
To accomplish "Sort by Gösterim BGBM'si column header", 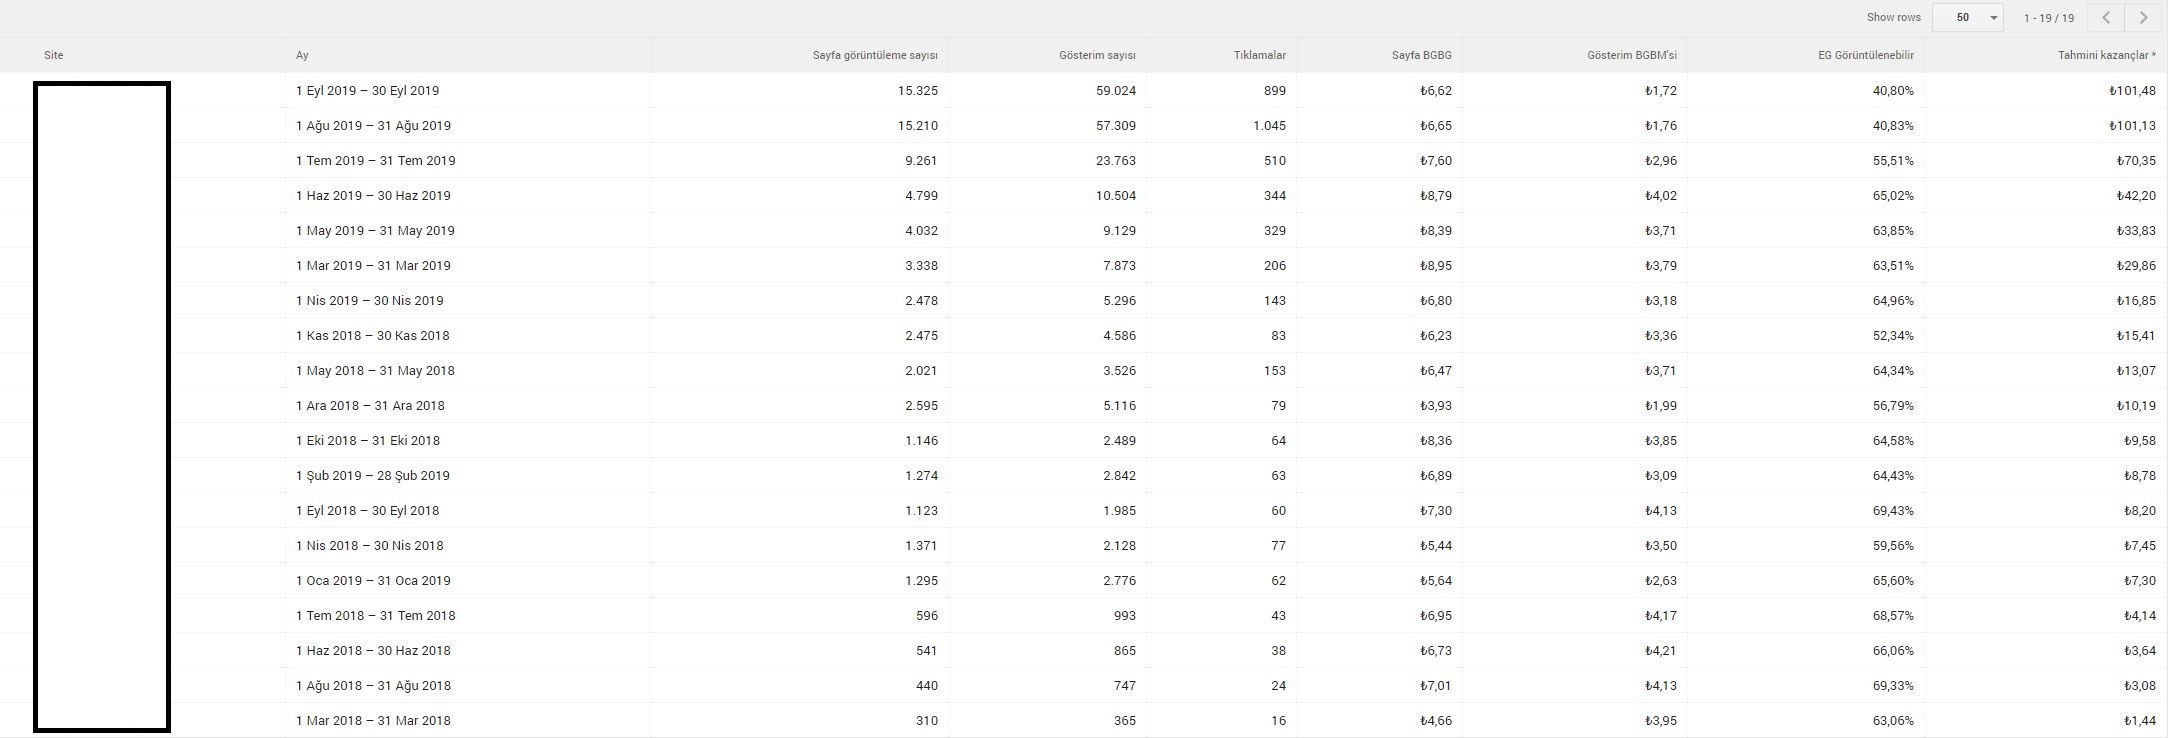I will pos(1632,55).
